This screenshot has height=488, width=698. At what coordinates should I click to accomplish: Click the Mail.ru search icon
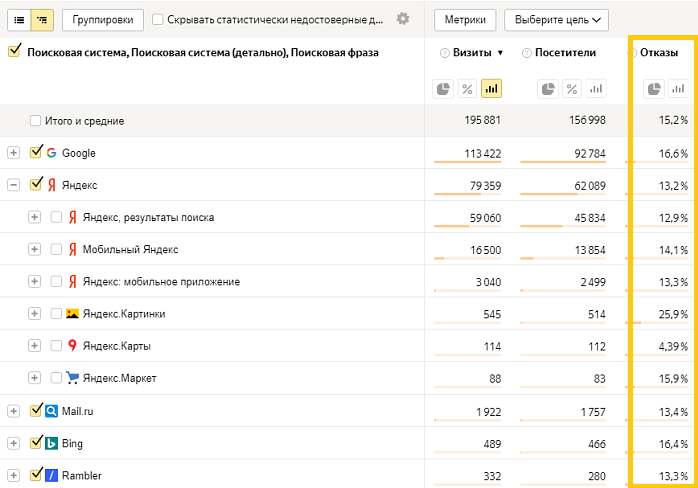click(x=52, y=411)
